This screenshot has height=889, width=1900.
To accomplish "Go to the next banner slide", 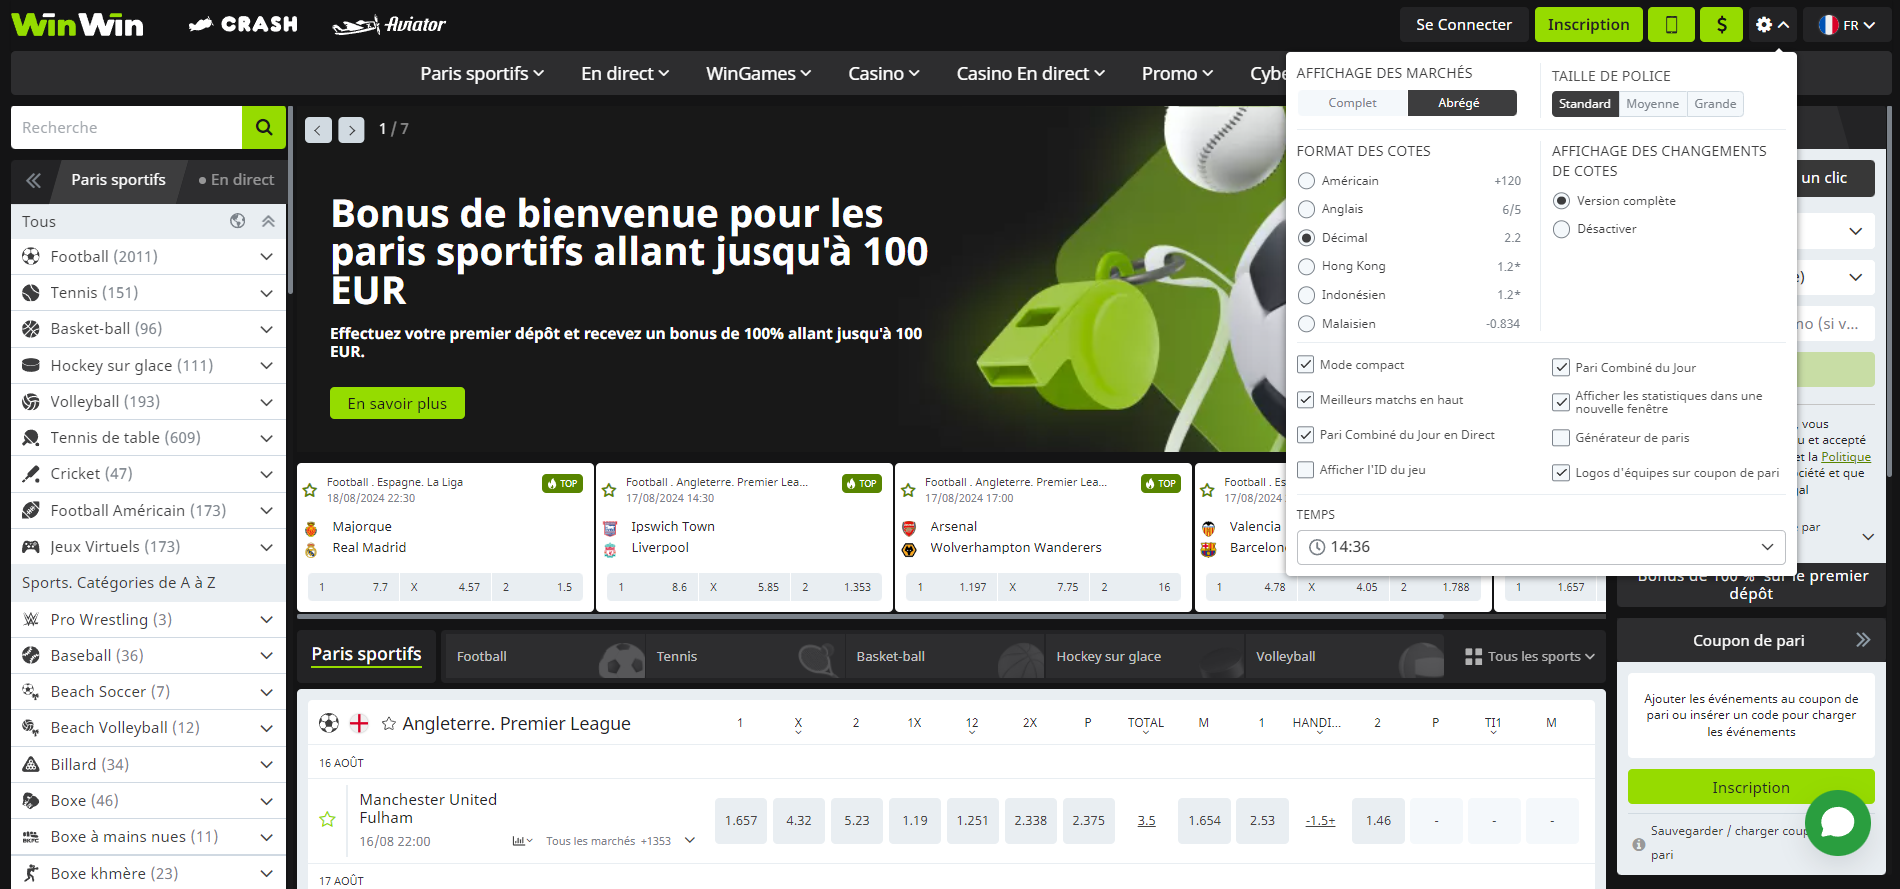I will click(x=351, y=130).
